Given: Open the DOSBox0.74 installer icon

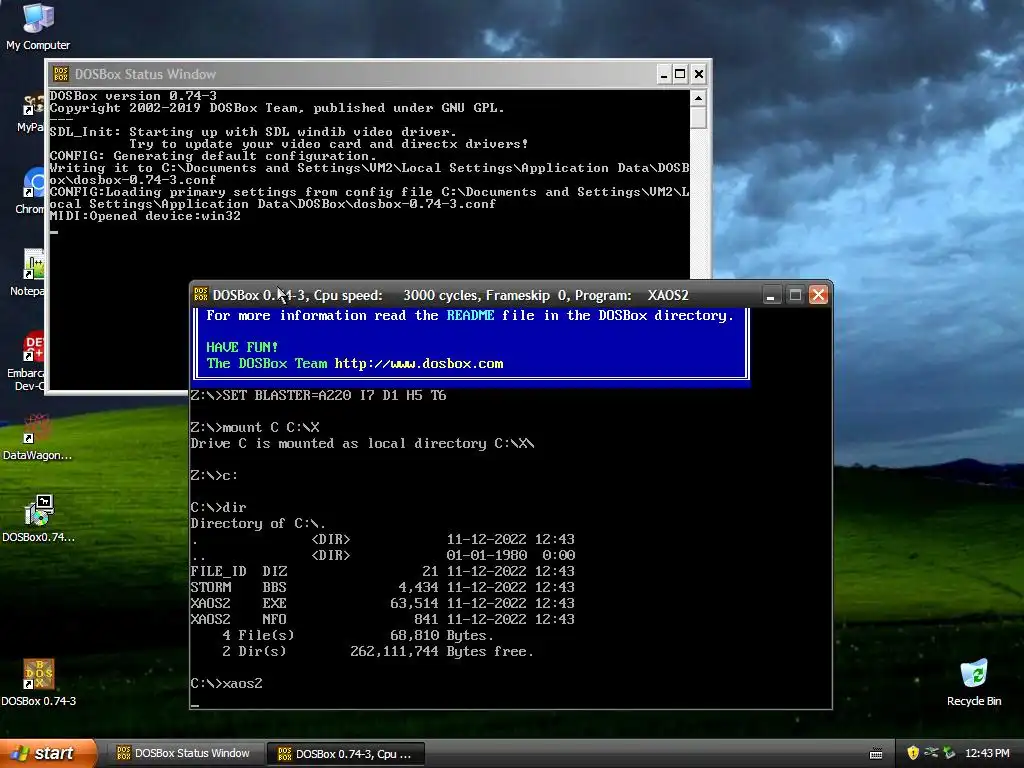Looking at the screenshot, I should [x=39, y=519].
